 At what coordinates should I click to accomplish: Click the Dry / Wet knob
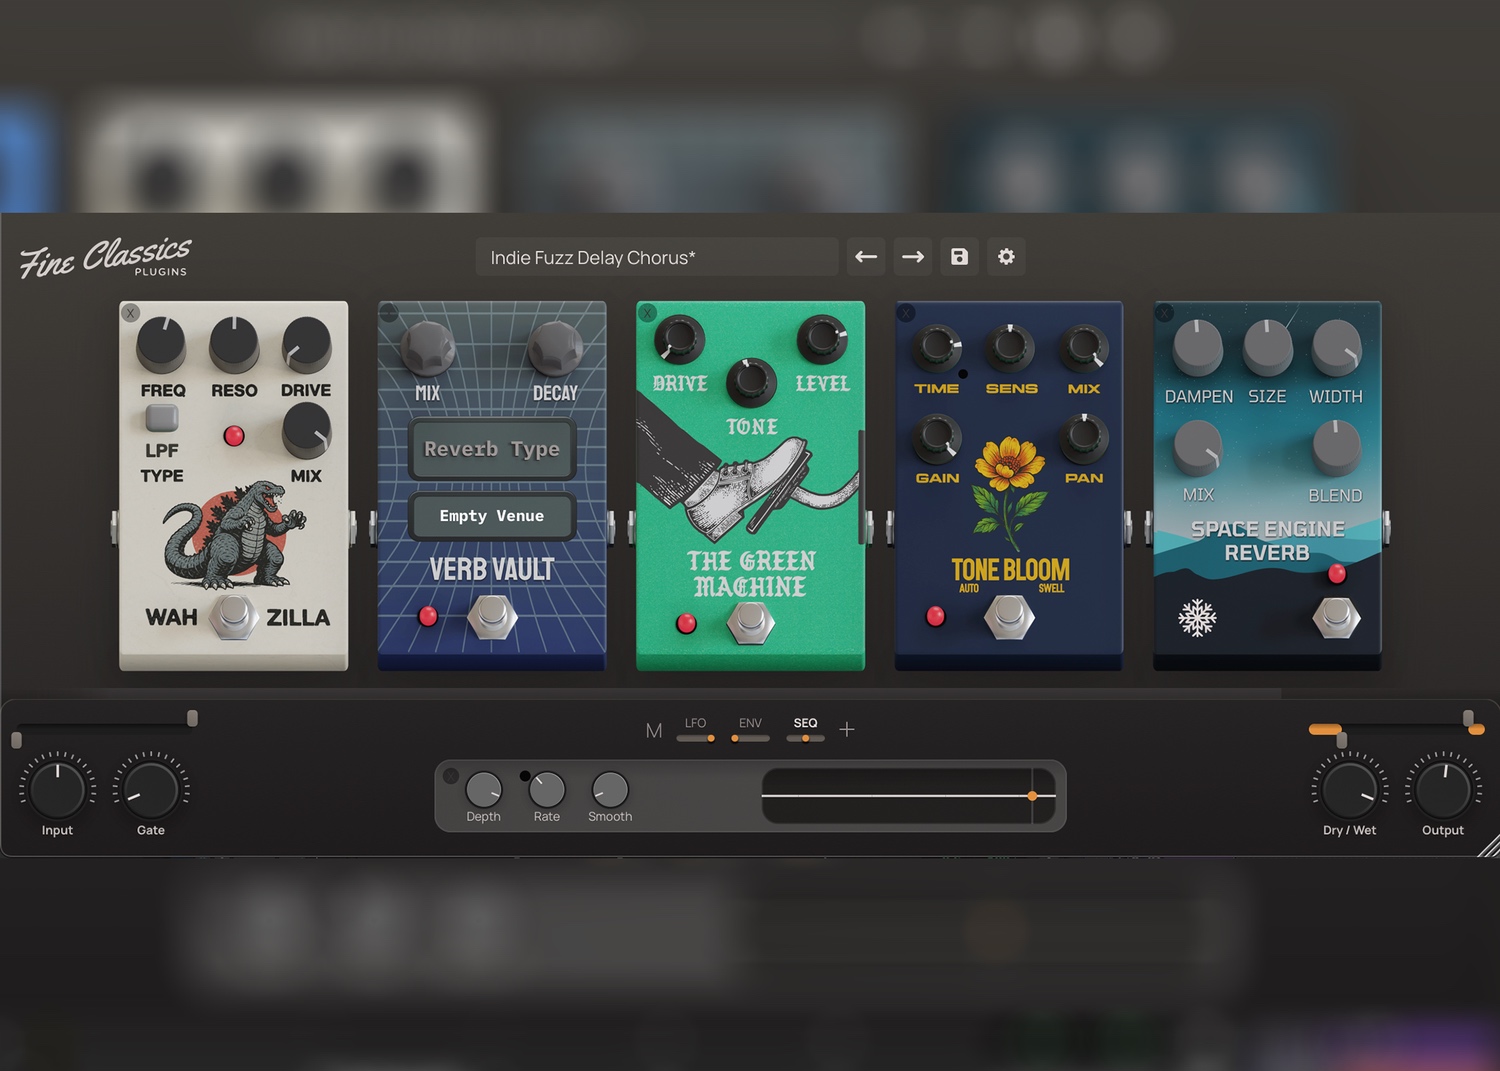[1349, 789]
